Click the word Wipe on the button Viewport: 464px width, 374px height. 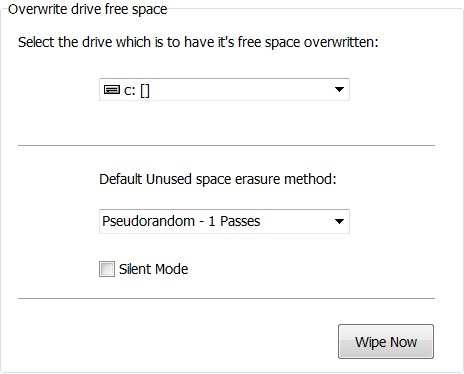371,342
